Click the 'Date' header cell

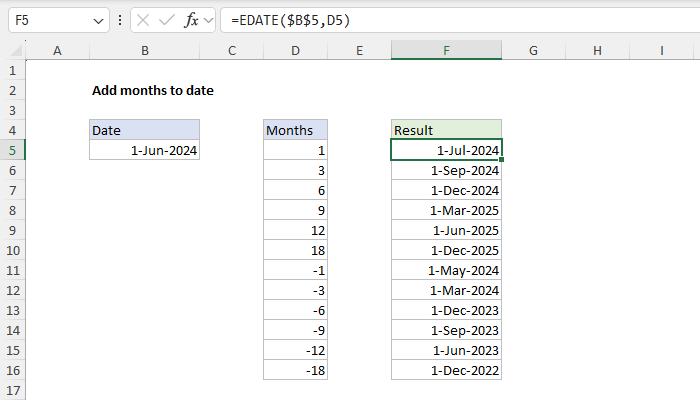[145, 130]
